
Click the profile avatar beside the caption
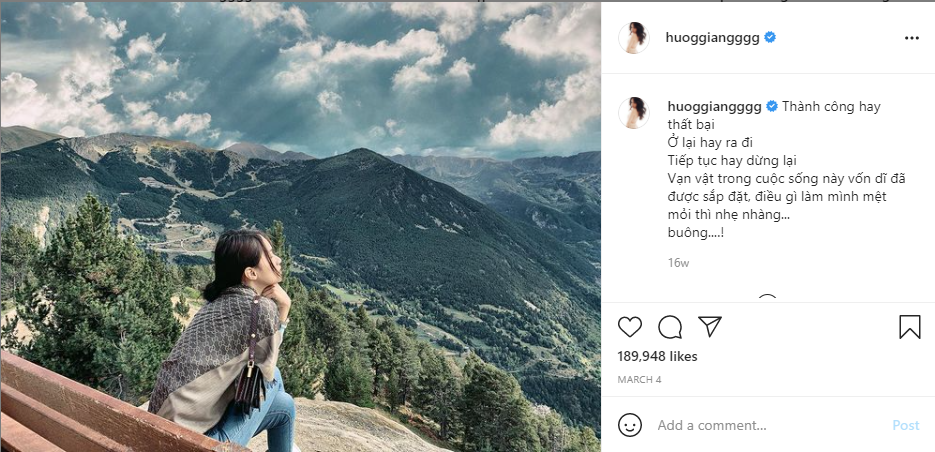[x=634, y=113]
